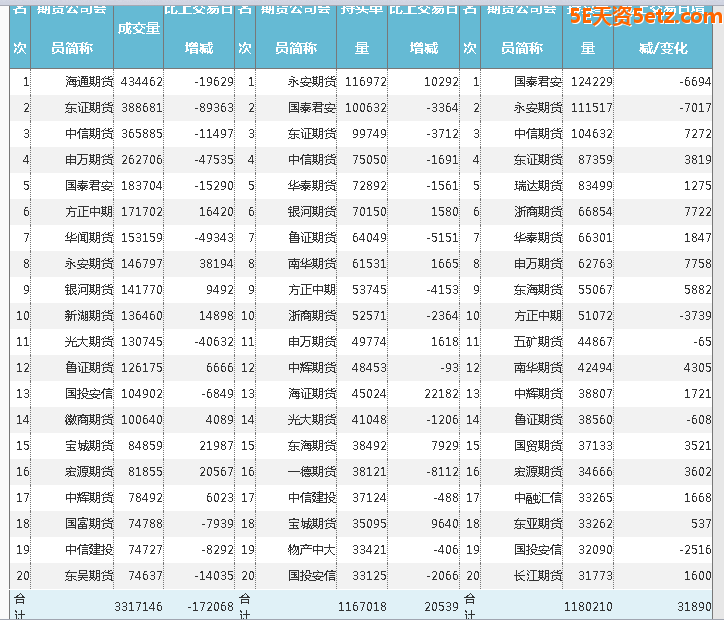This screenshot has width=724, height=620.
Task: Click the value 116972 for 永安期货
Action: [x=364, y=82]
